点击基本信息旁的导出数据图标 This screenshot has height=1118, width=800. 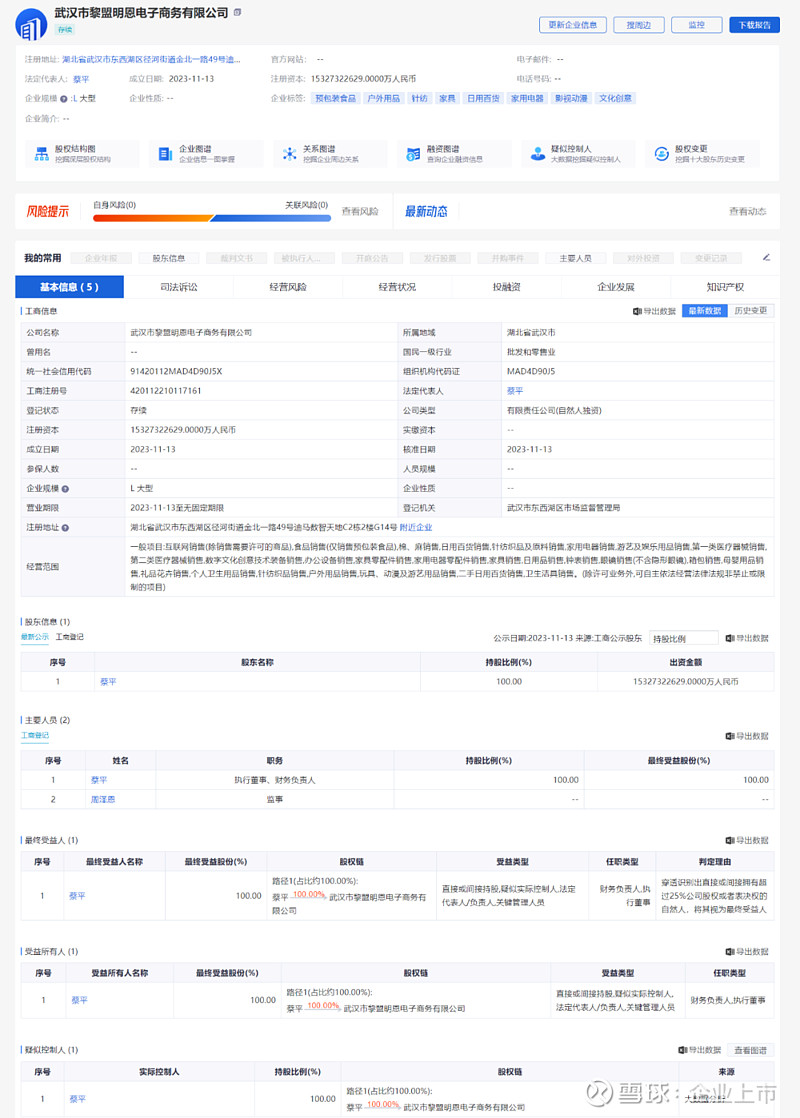click(639, 312)
